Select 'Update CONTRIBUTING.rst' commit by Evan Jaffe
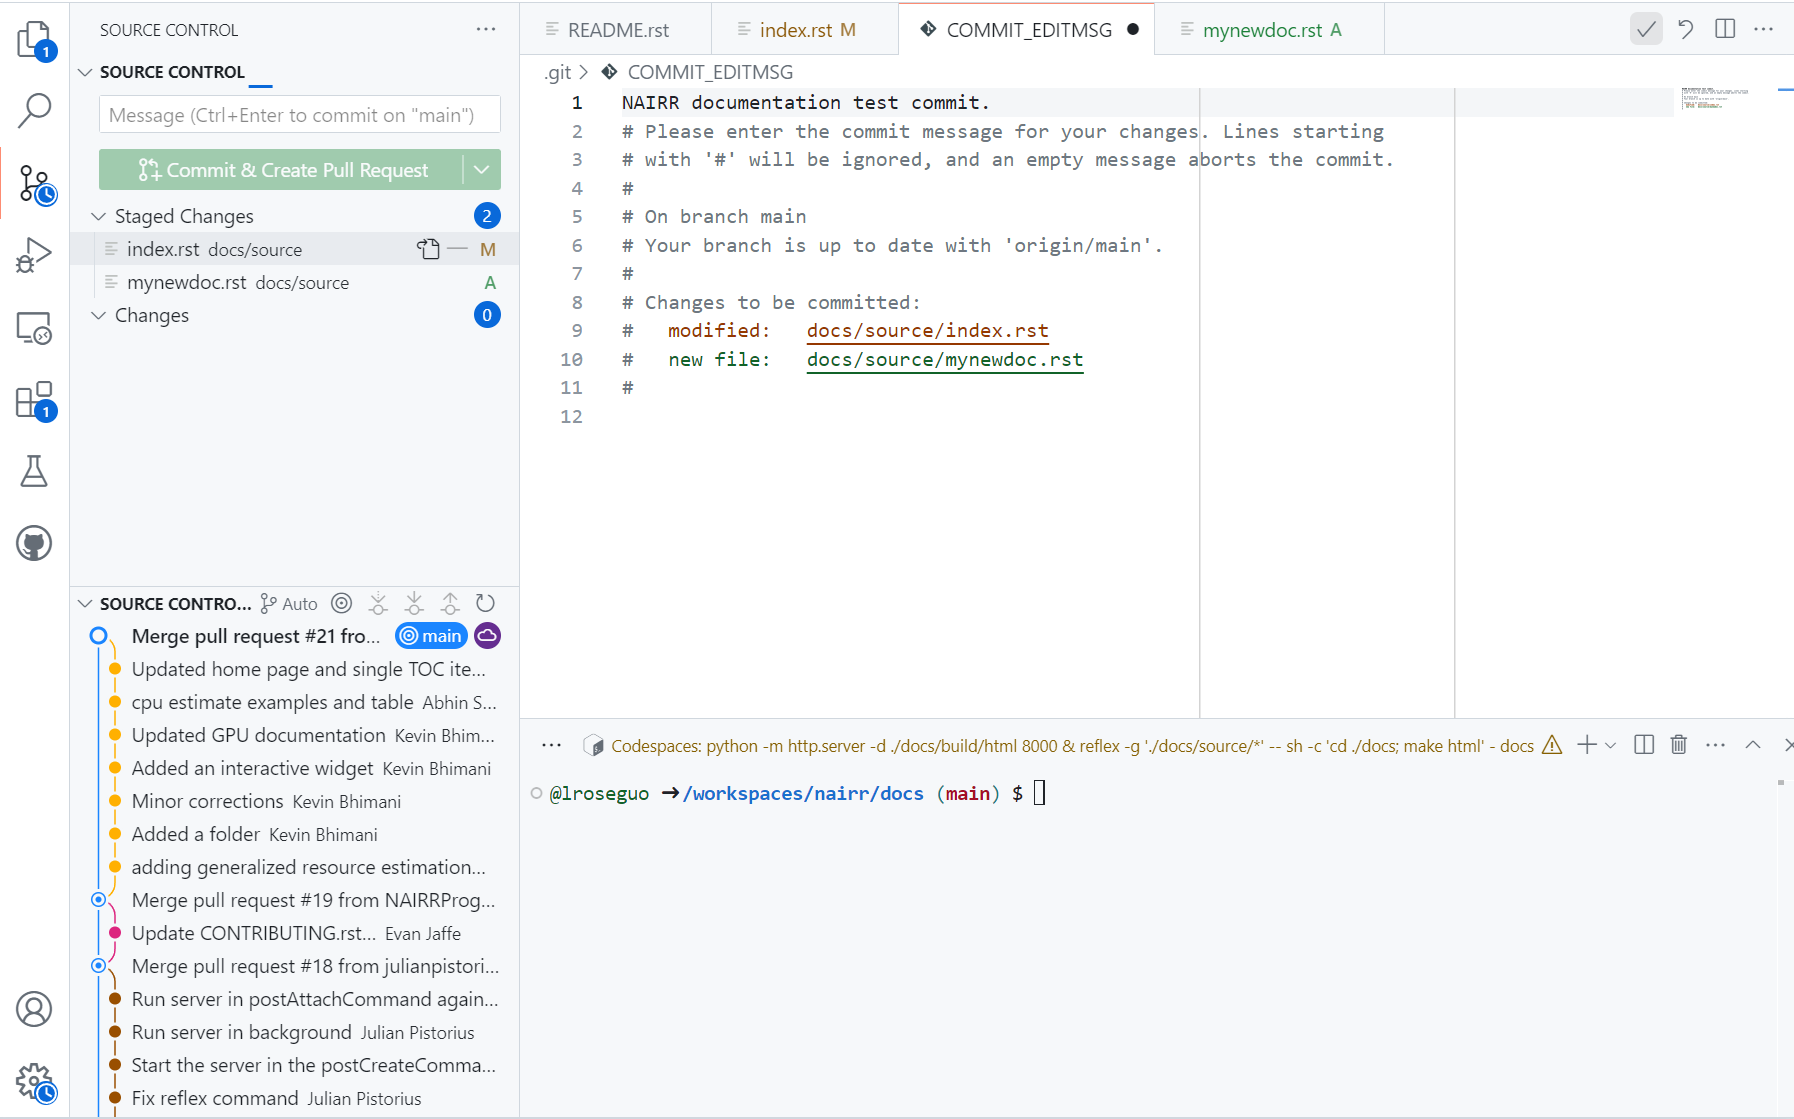The image size is (1794, 1119). click(x=294, y=933)
